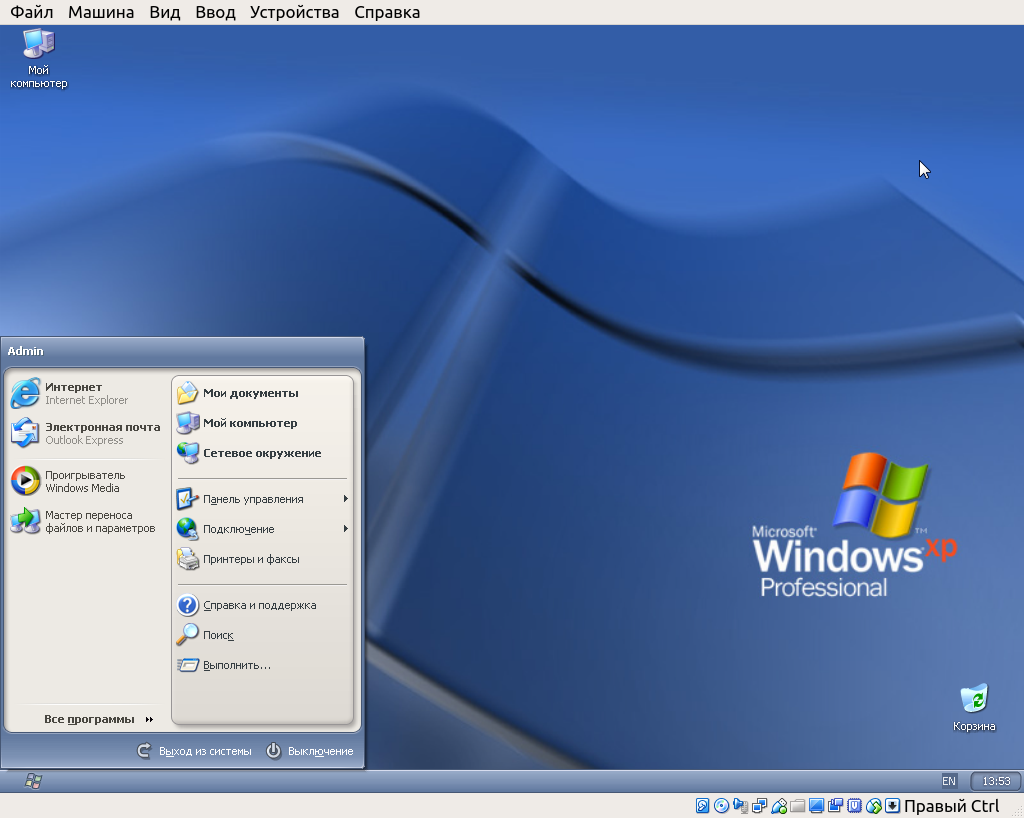Click the EN language indicator in the taskbar

tap(949, 781)
